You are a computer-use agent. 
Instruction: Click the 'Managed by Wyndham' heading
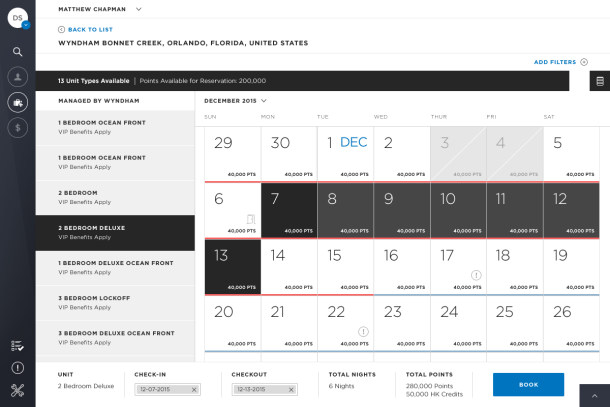[99, 101]
